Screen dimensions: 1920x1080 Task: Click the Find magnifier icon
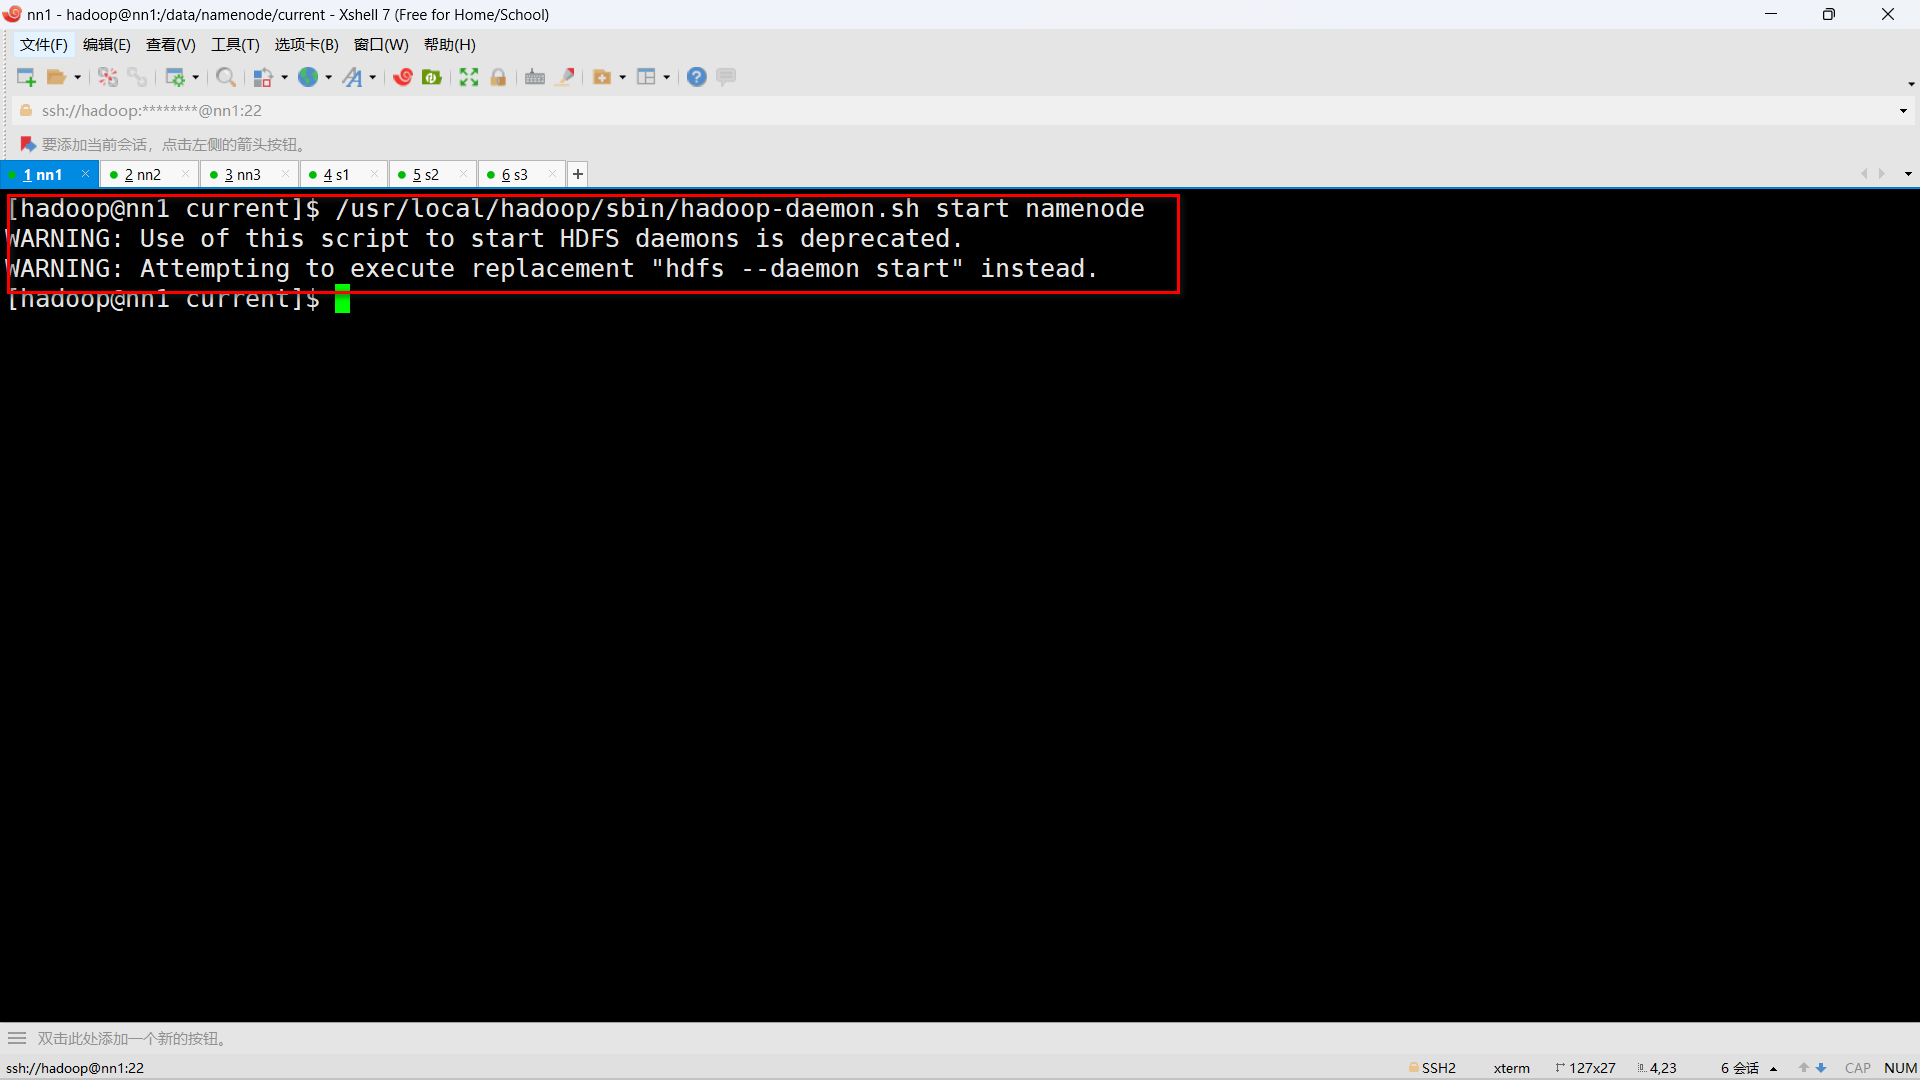[226, 77]
